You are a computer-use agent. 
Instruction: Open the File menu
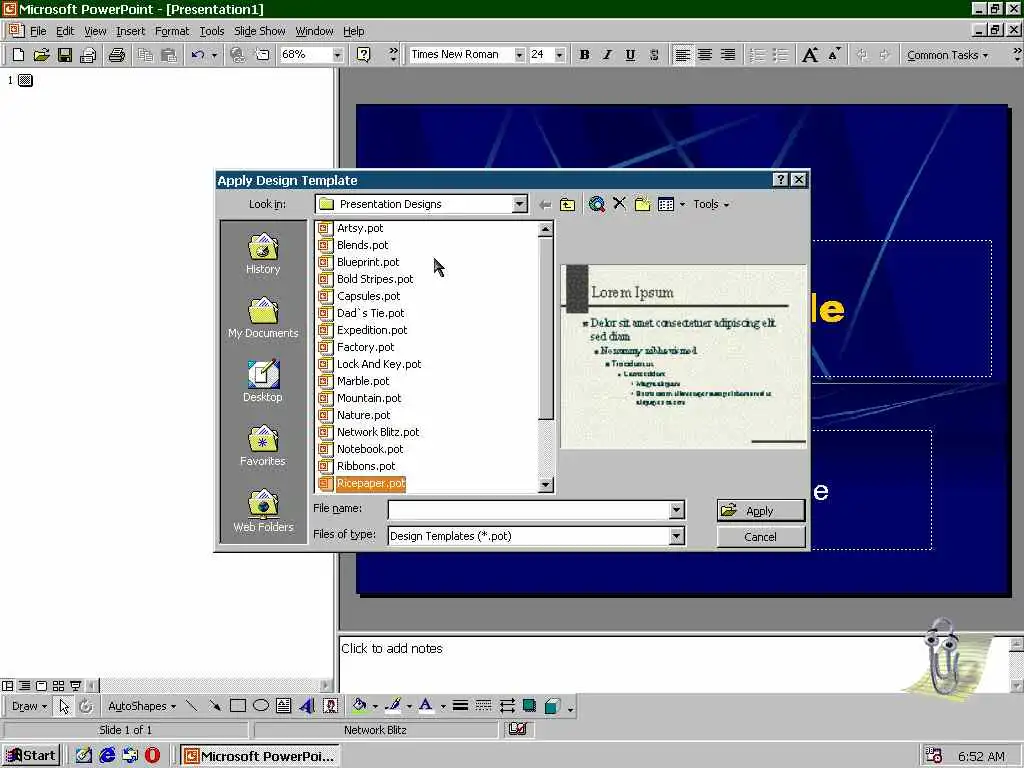38,31
